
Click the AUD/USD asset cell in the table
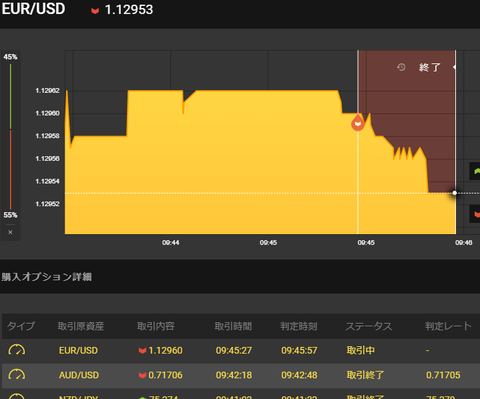(x=79, y=375)
